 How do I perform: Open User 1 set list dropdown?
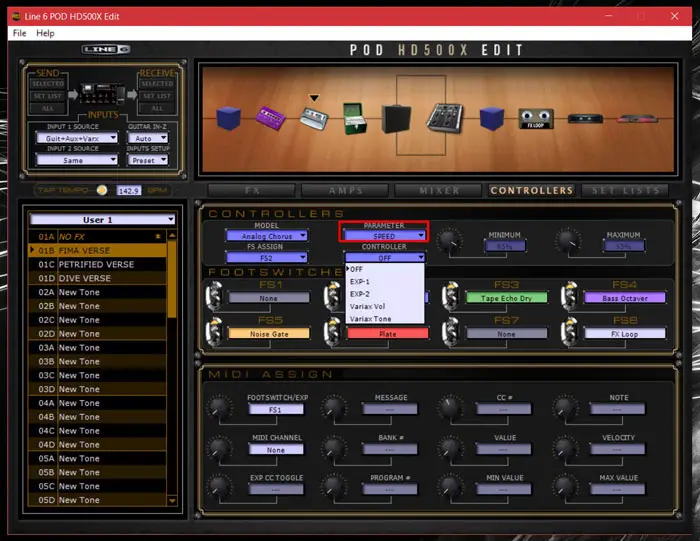click(x=102, y=219)
